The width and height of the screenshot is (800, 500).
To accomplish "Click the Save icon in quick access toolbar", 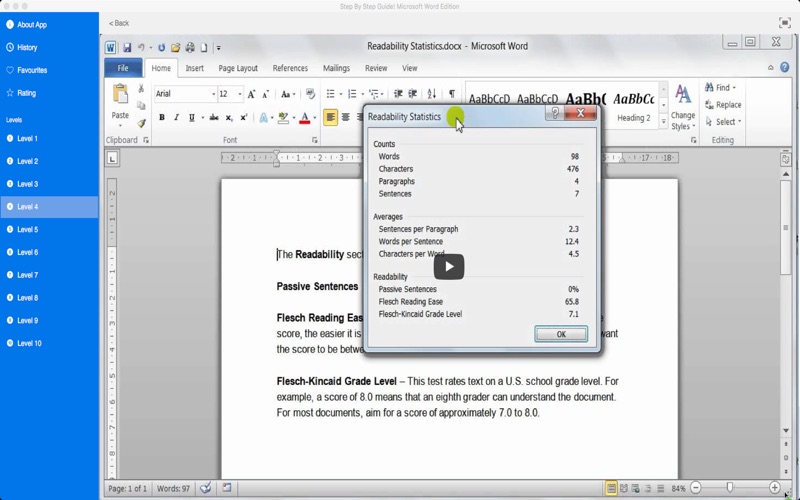I will click(x=127, y=47).
